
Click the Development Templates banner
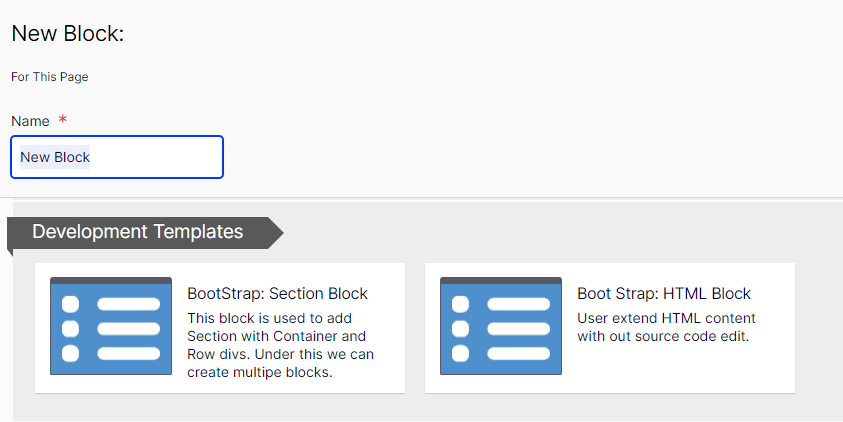click(138, 232)
